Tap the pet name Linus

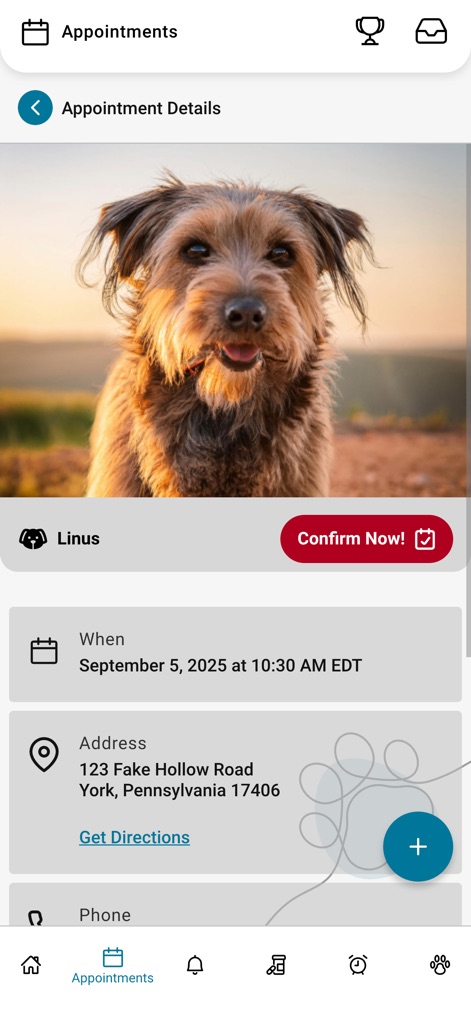(78, 538)
